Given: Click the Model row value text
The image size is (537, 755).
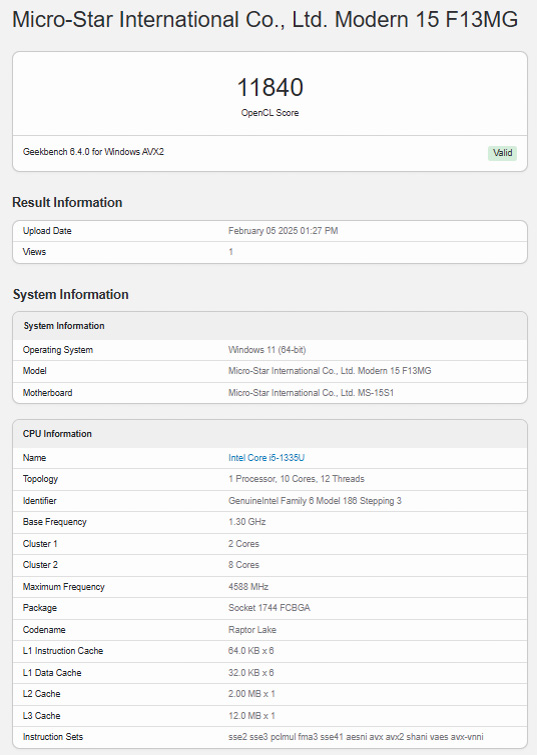Looking at the screenshot, I should coord(330,371).
